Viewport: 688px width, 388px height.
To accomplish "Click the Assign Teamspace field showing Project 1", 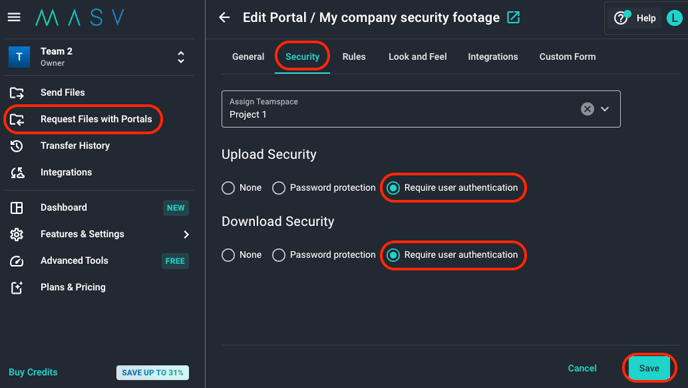I will click(420, 109).
